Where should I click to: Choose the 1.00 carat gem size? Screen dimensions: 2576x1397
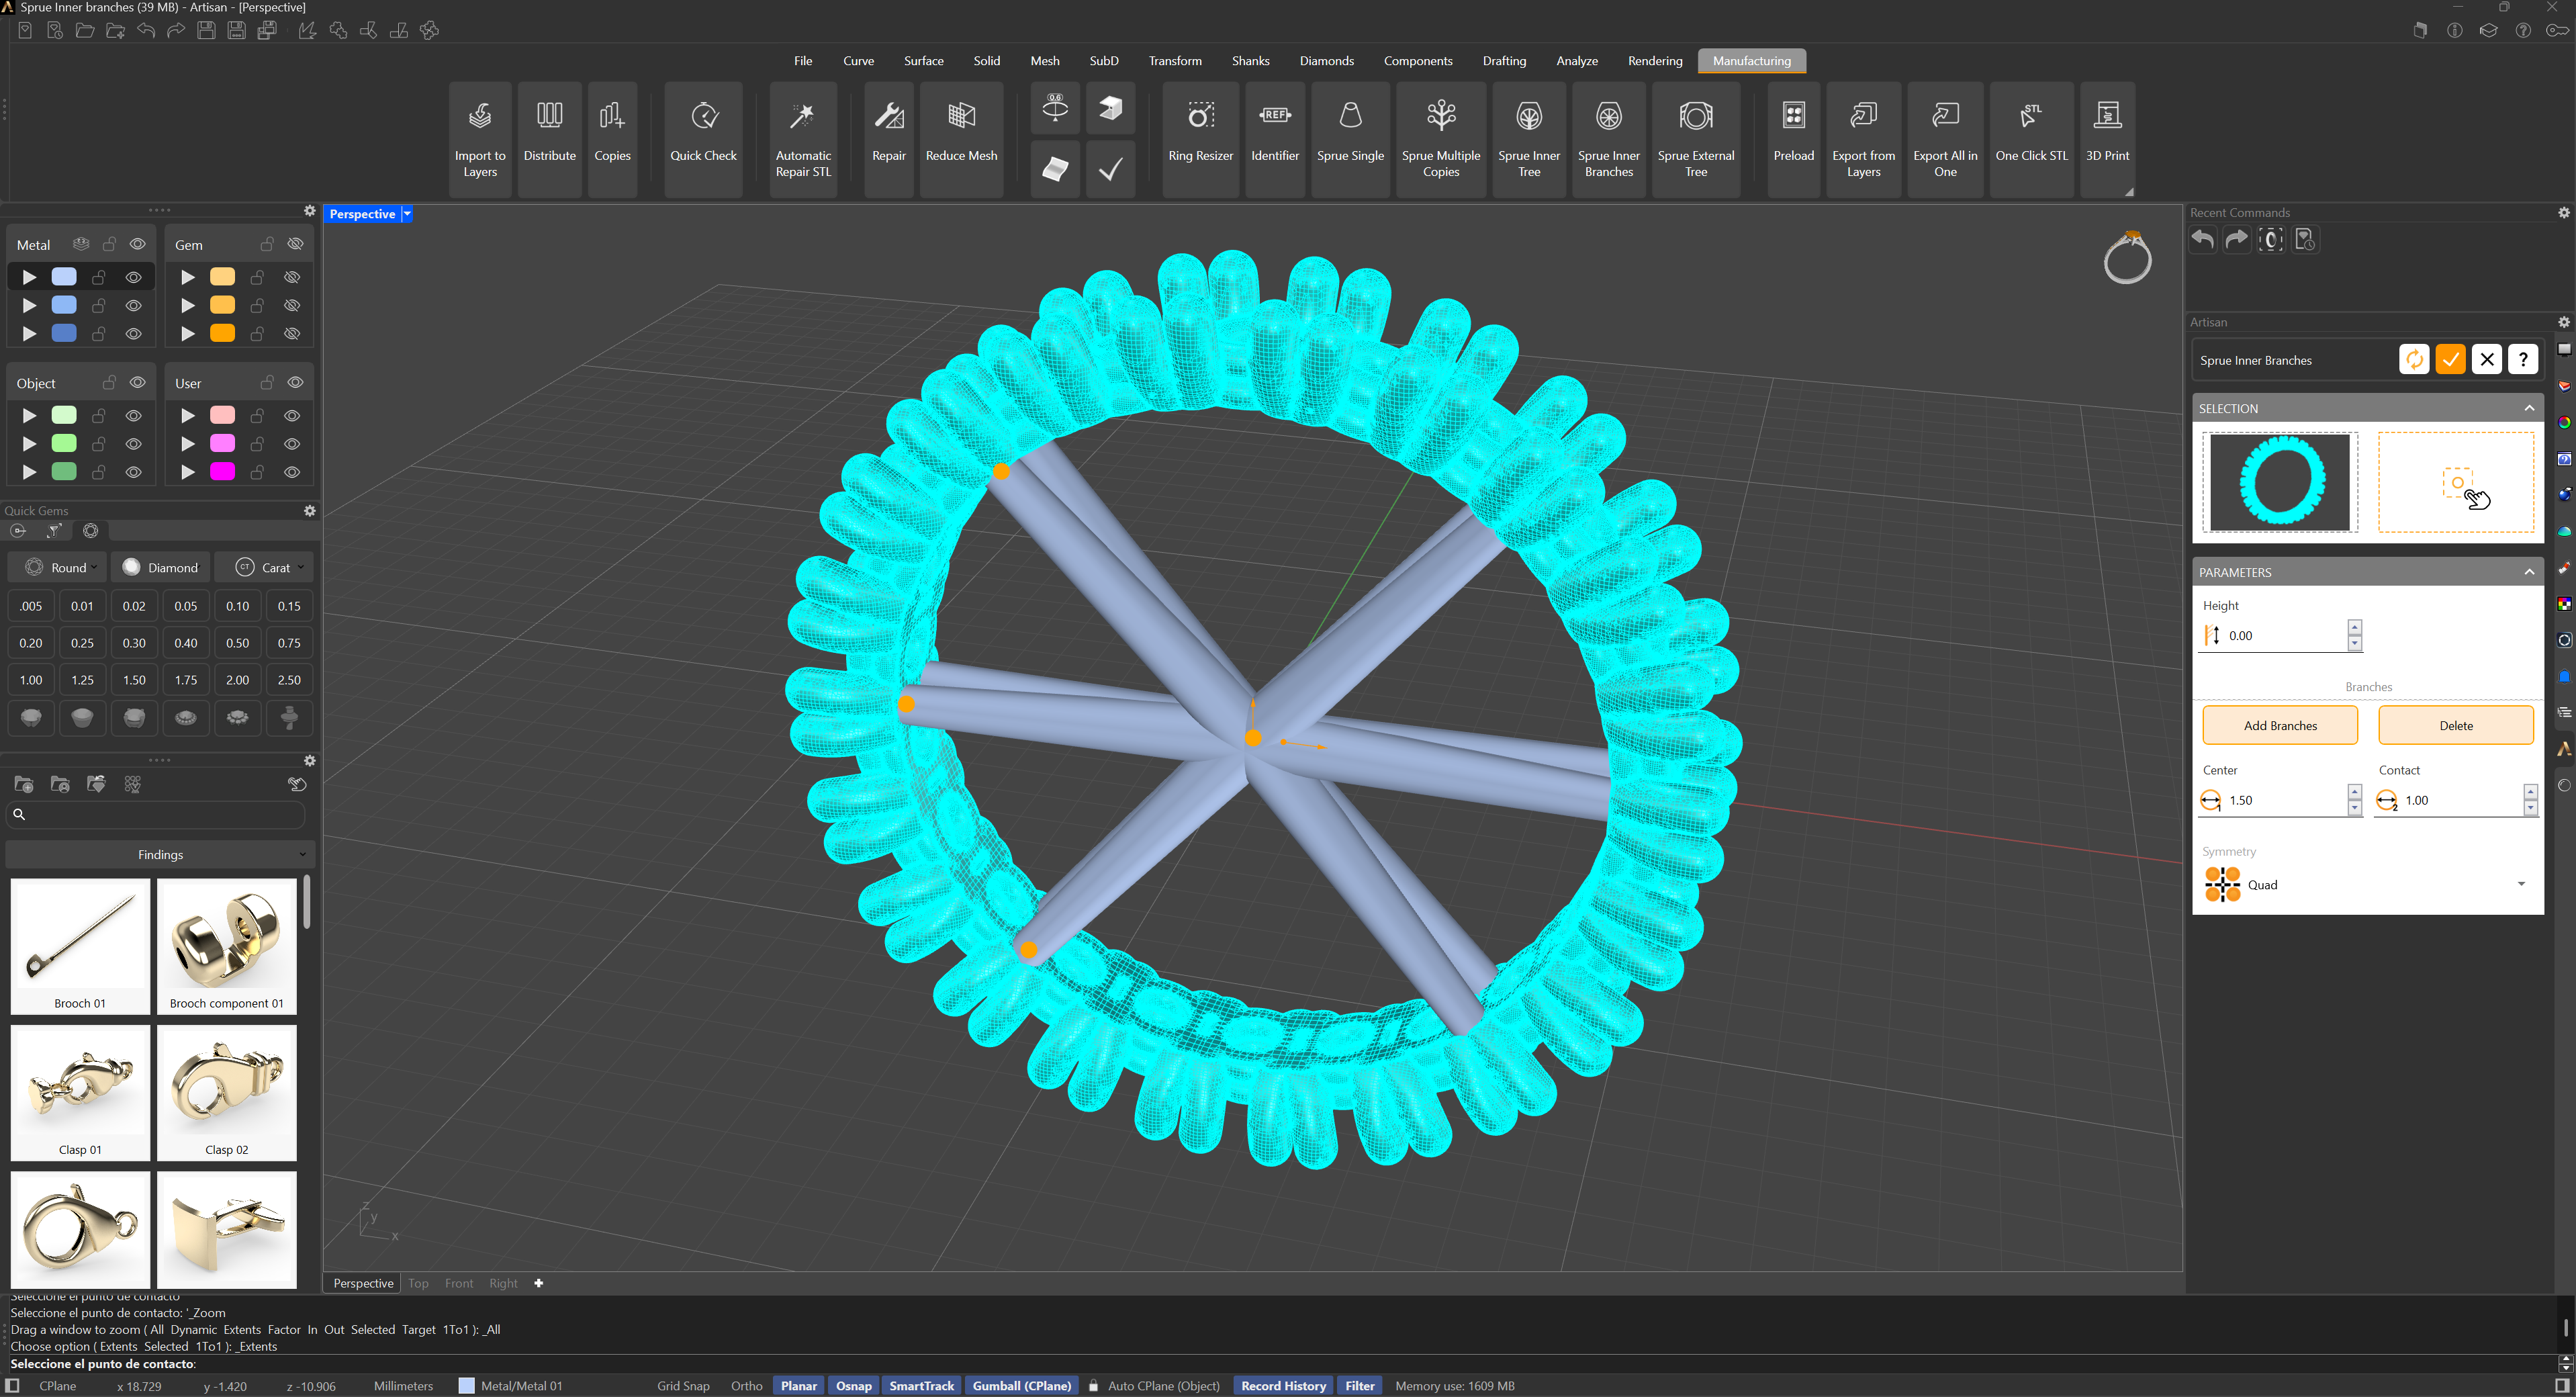pyautogui.click(x=31, y=680)
